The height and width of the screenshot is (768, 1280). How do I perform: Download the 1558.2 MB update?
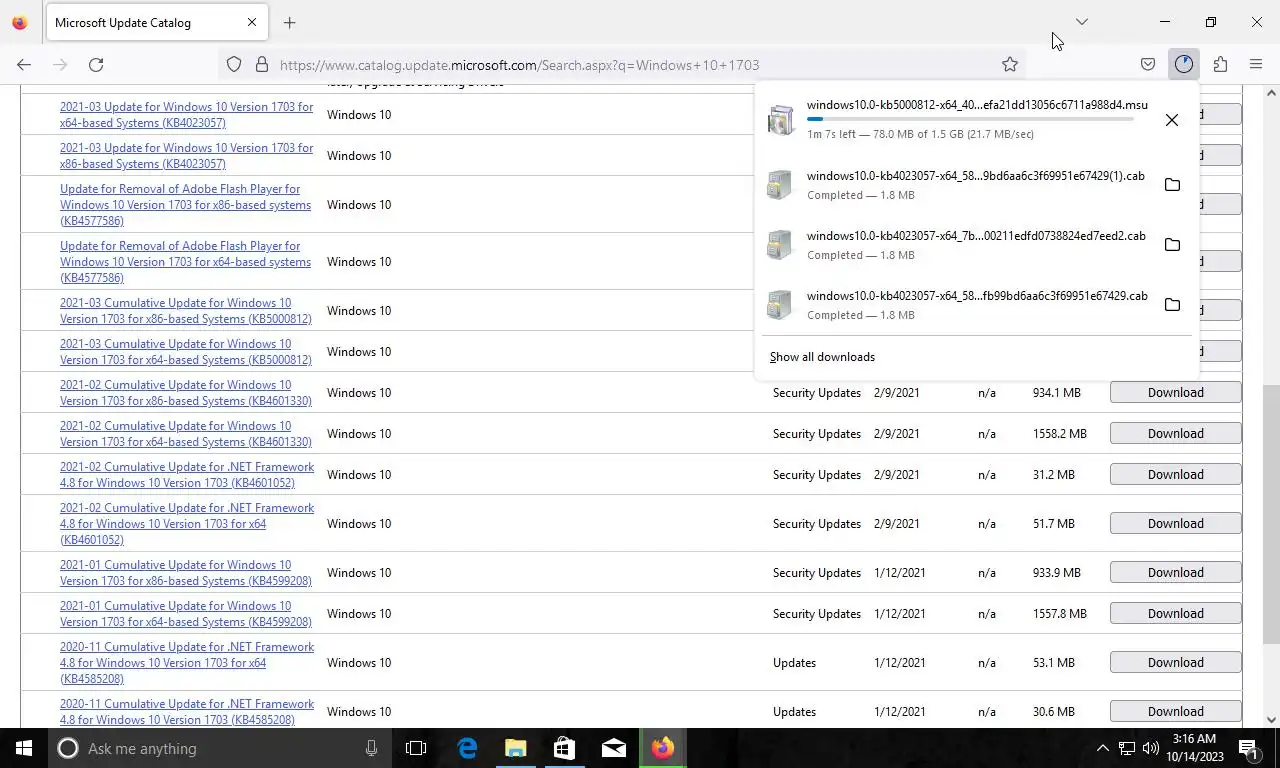[x=1175, y=433]
